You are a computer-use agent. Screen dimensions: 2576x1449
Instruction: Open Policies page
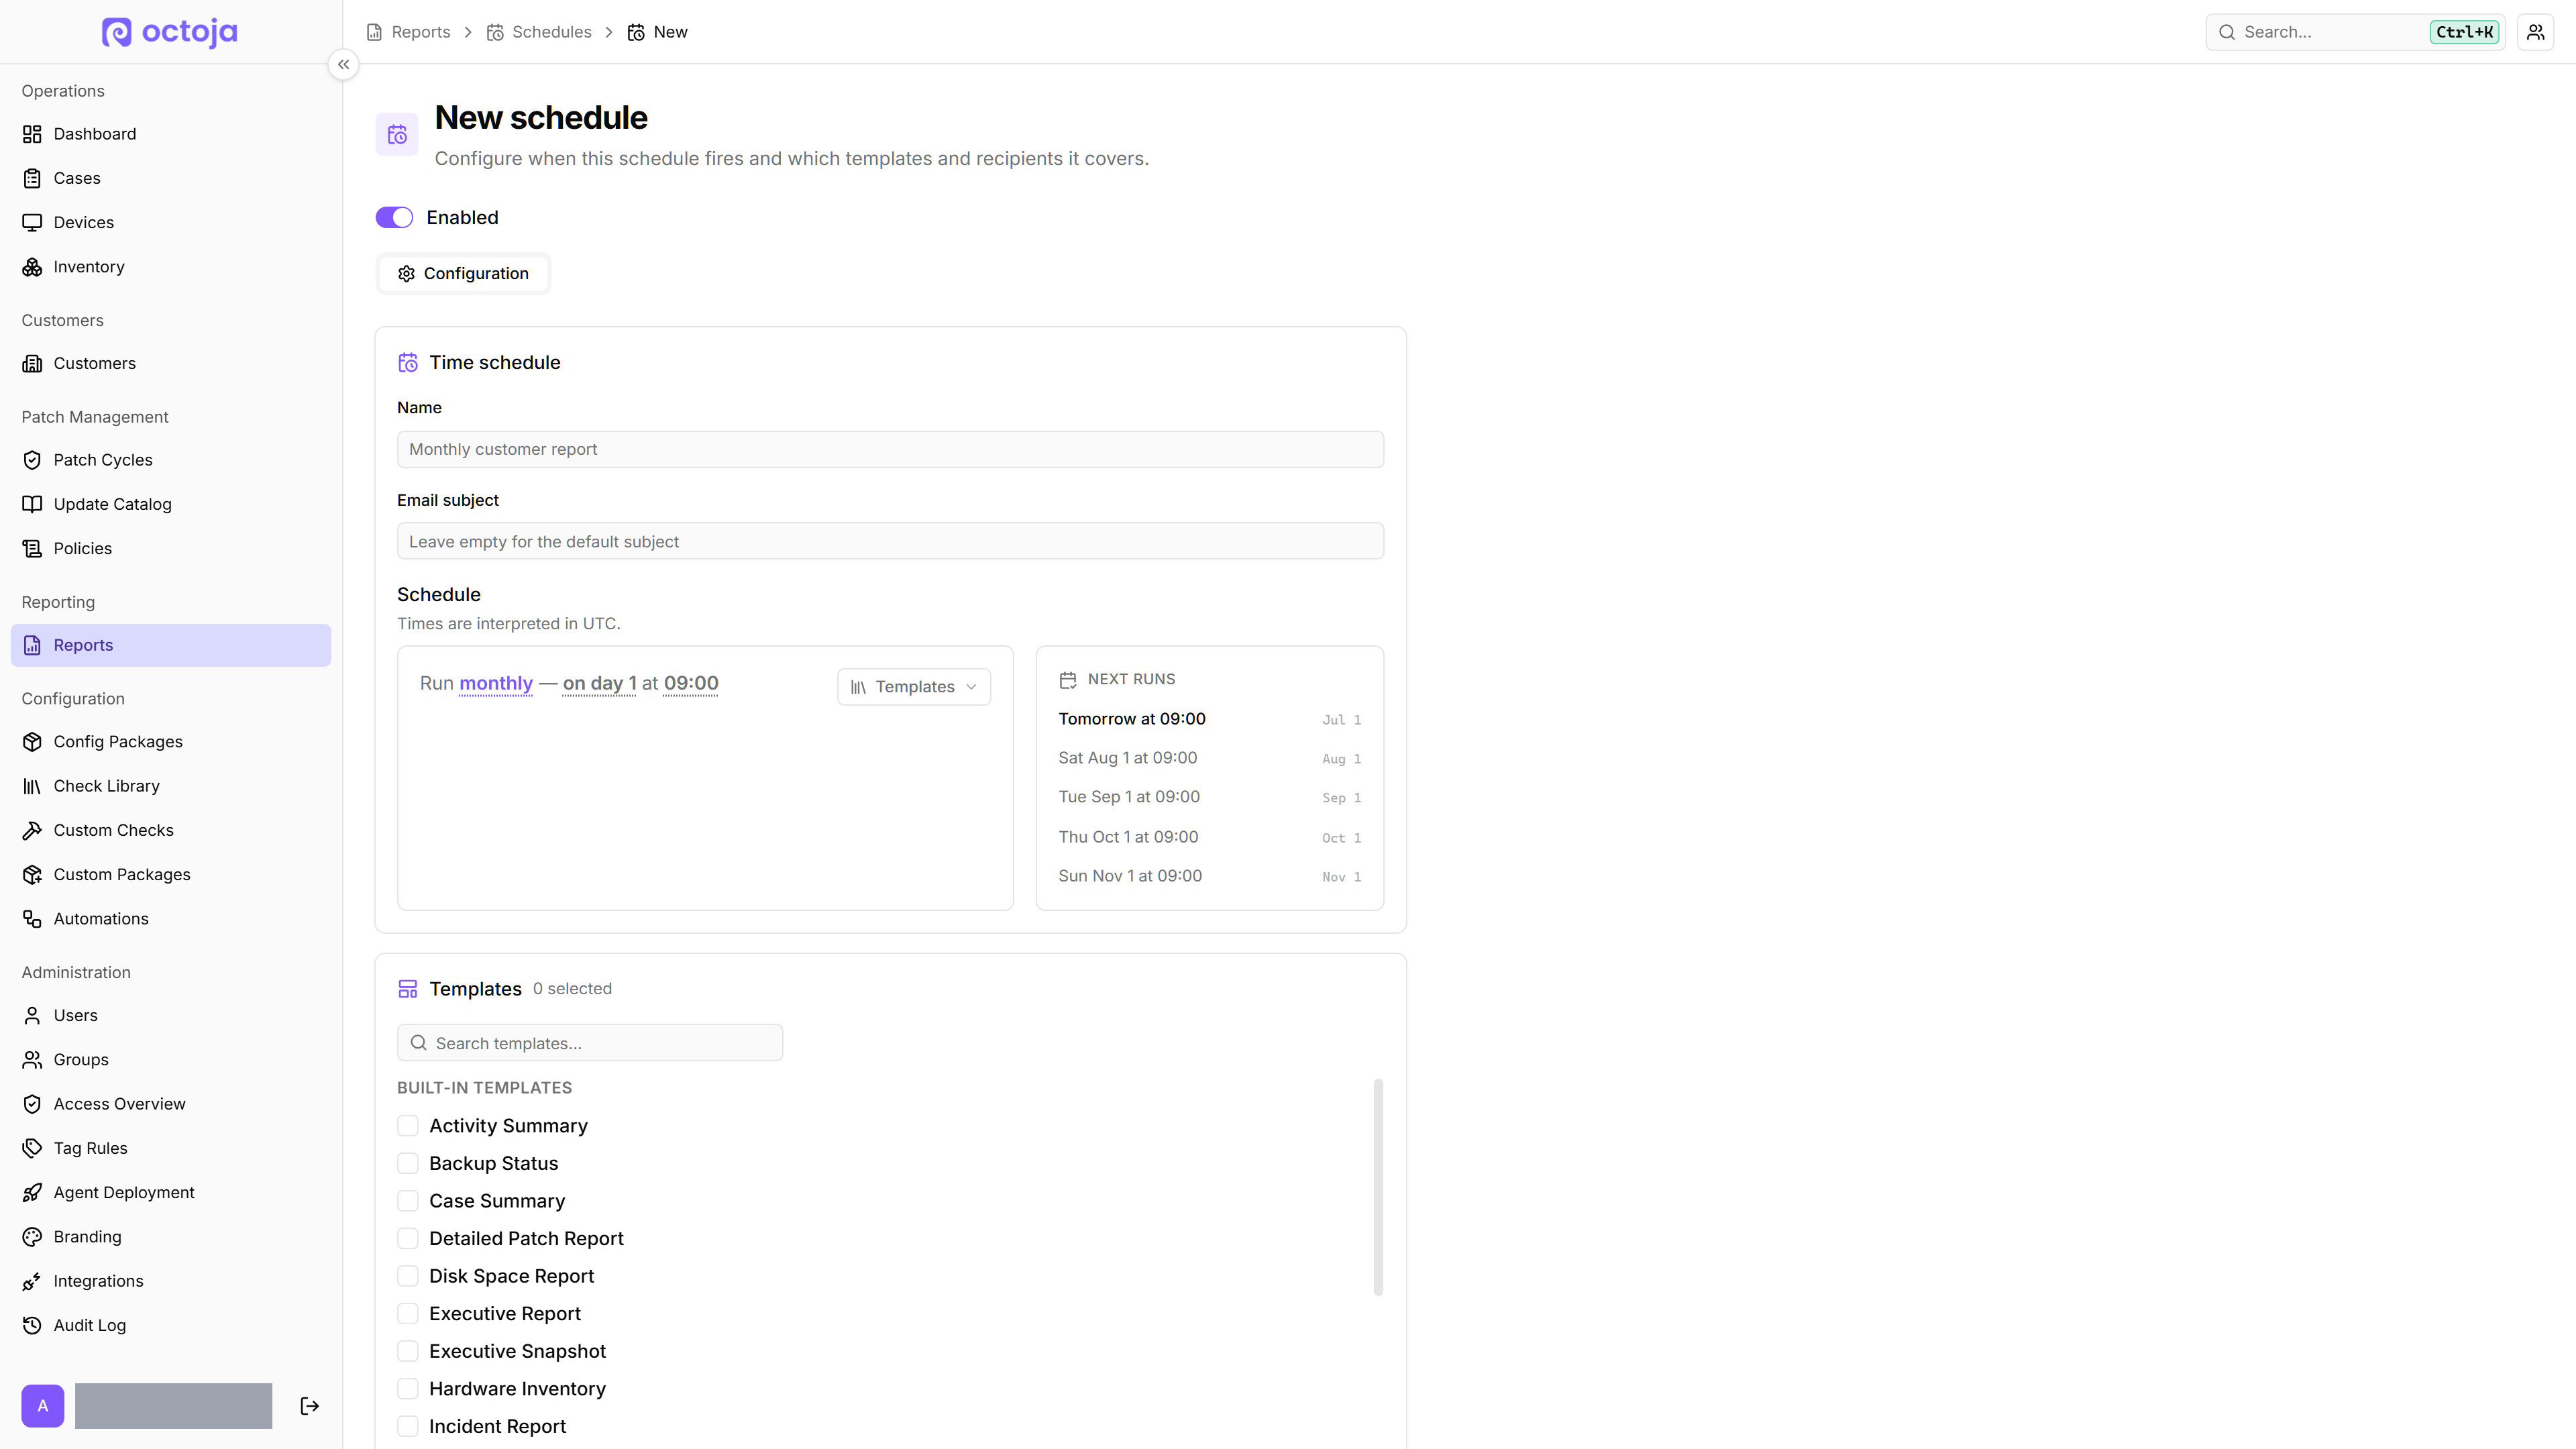point(171,548)
